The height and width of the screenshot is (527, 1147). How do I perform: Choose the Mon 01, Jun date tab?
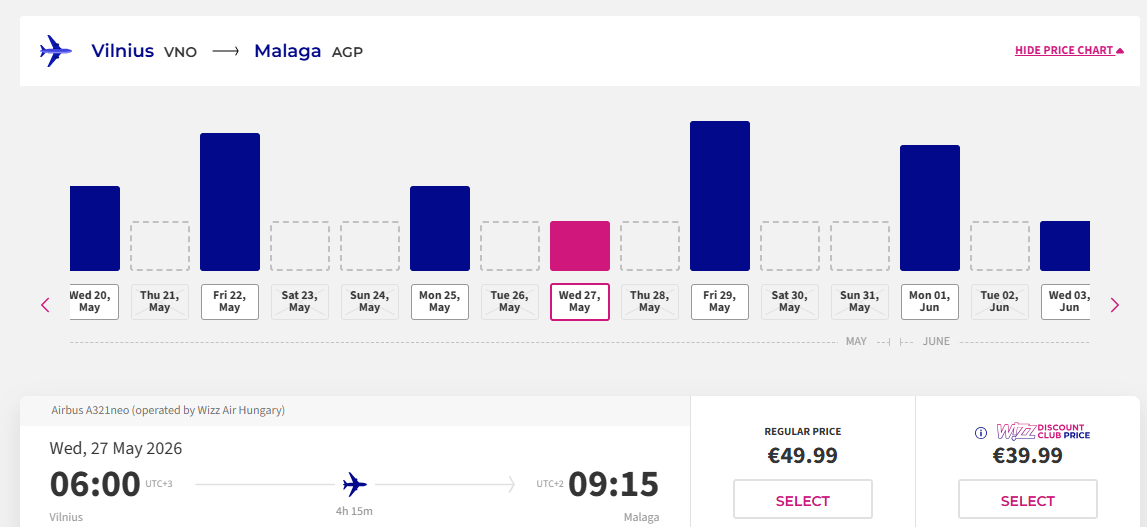(x=930, y=302)
